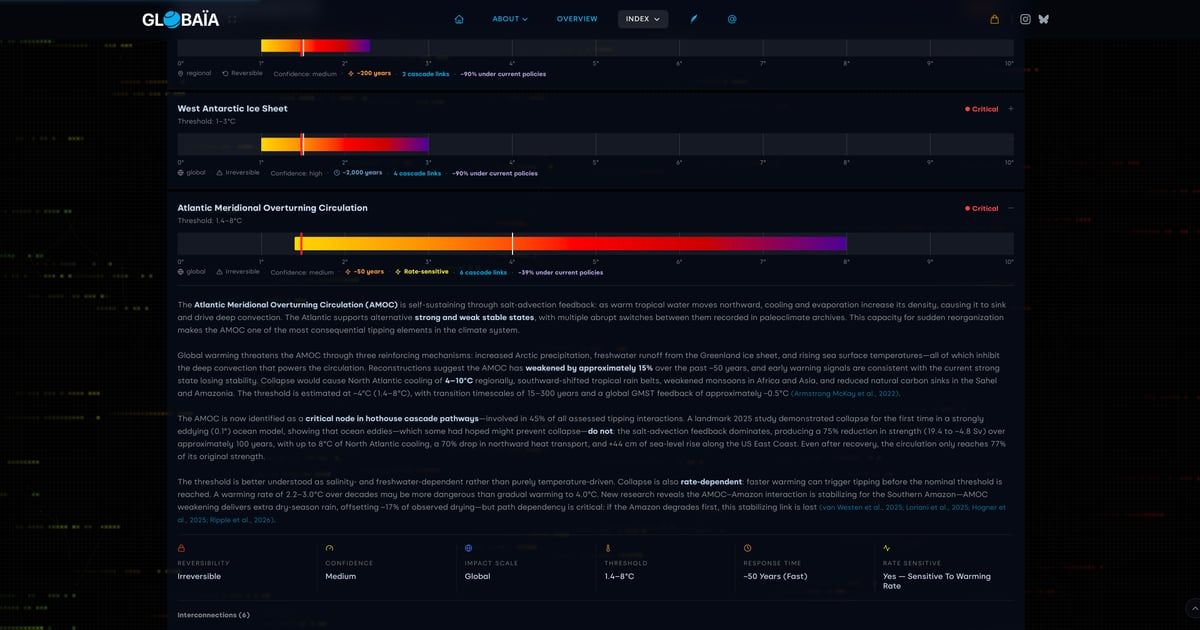Click the West Antarctic Ice Sheet title
This screenshot has height=630, width=1200.
[232, 108]
